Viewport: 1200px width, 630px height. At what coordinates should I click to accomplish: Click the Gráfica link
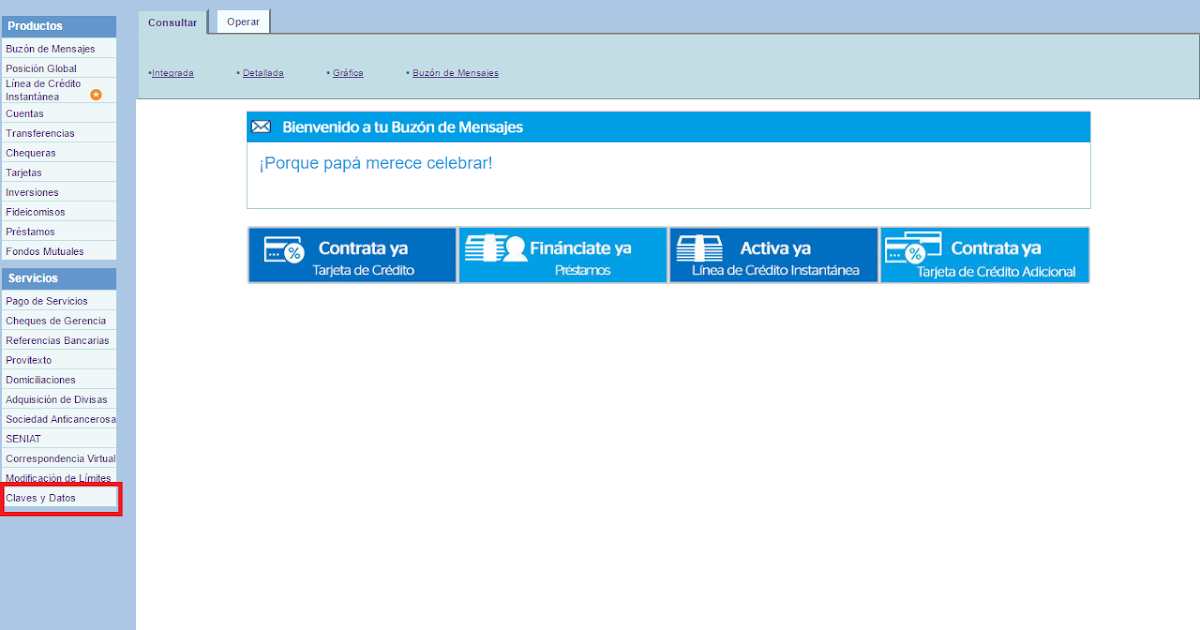(347, 72)
